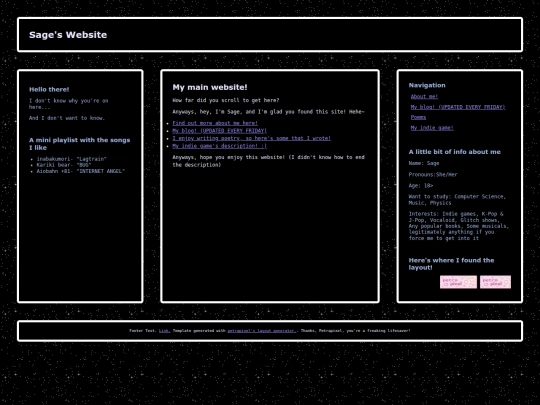Click the footer 'Link.' hyperlink

point(165,331)
